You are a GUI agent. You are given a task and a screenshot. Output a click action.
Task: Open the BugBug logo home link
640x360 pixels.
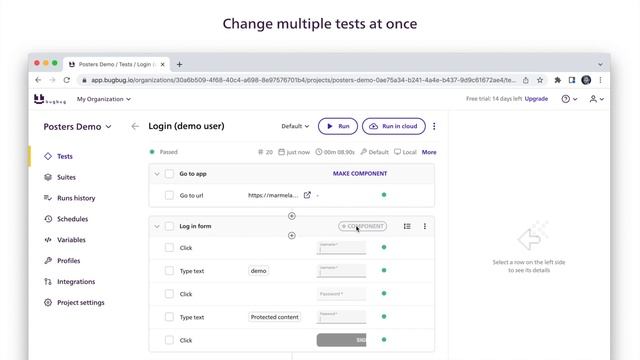point(49,99)
